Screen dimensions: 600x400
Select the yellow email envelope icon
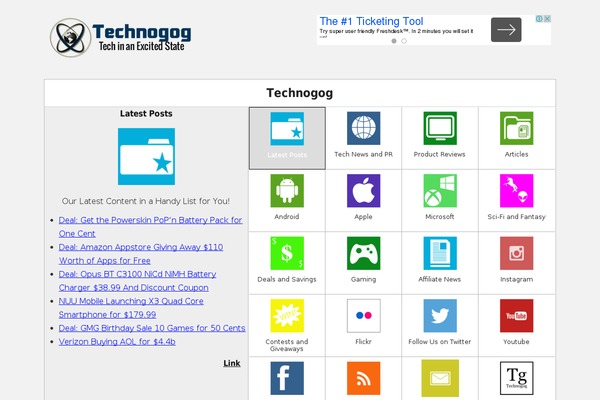click(x=440, y=378)
